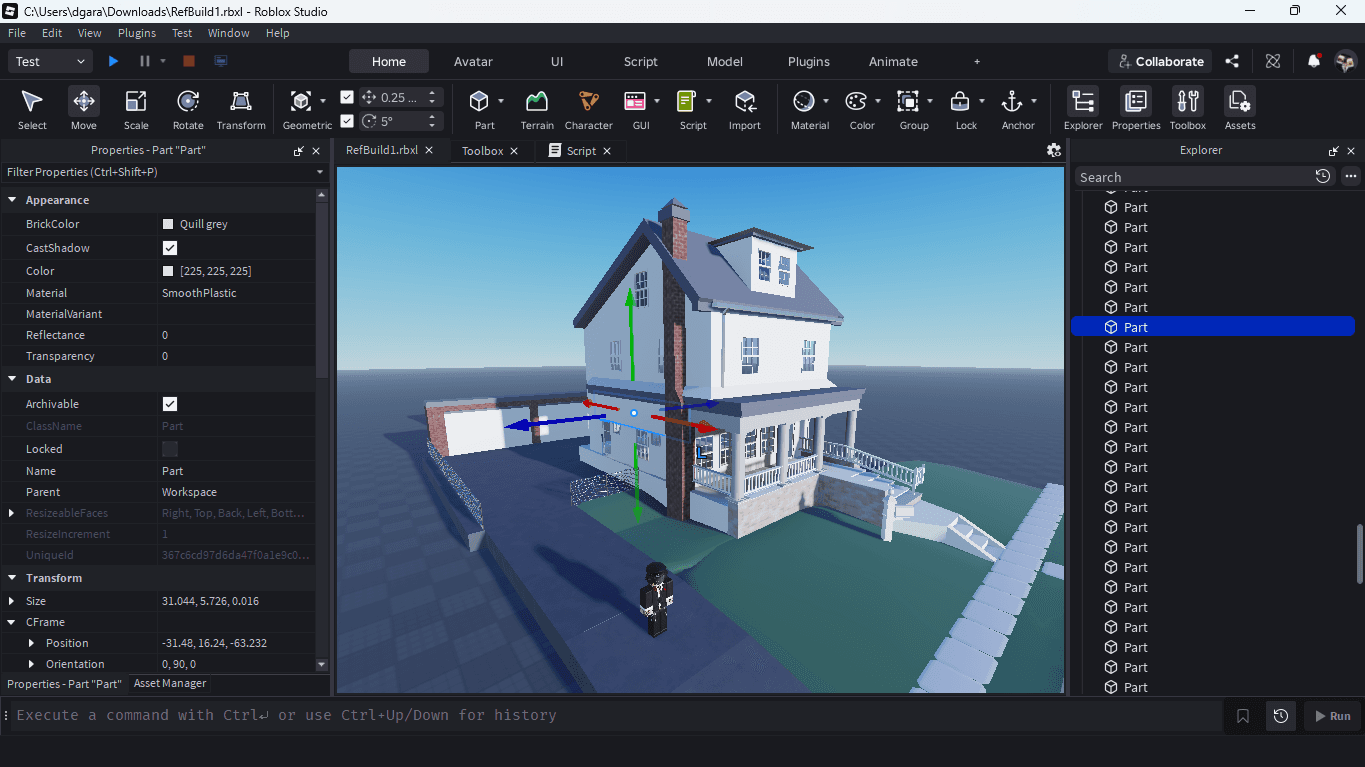
Task: Uncheck the CastShadow property
Action: (x=170, y=248)
